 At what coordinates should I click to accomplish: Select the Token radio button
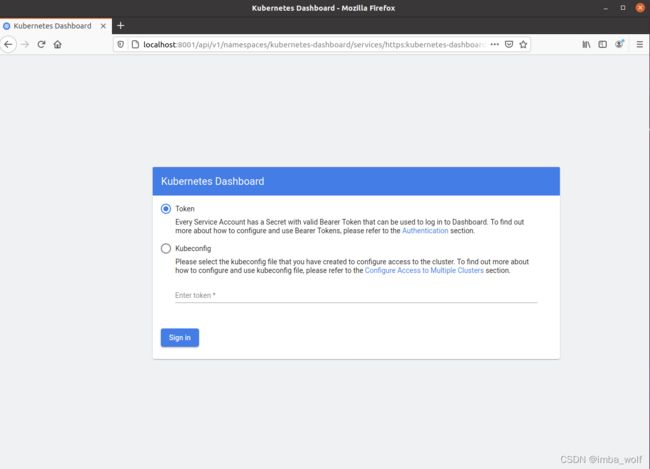click(166, 209)
